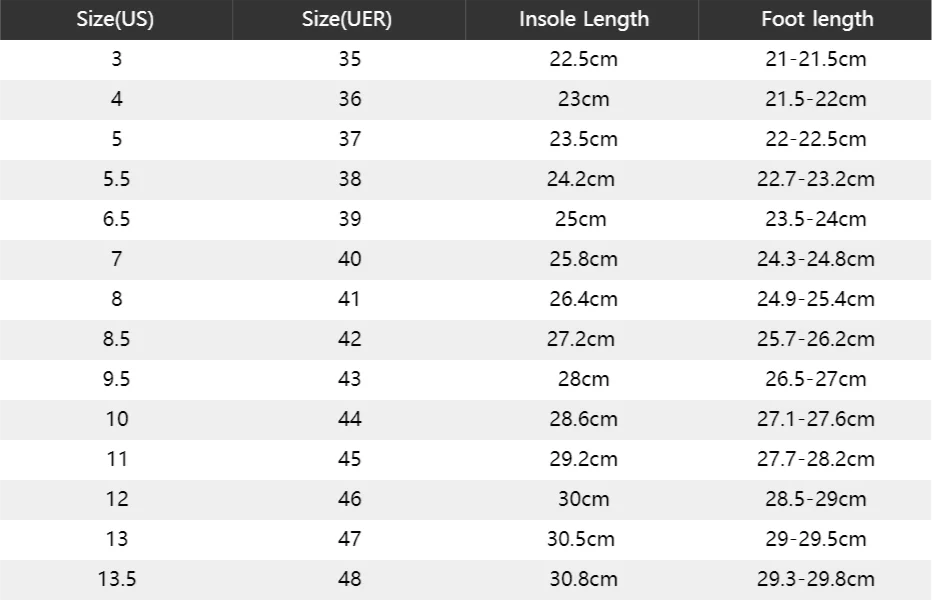Screen dimensions: 932x600
Task: Click the 27.1-27.6cm foot length cell
Action: click(x=816, y=419)
